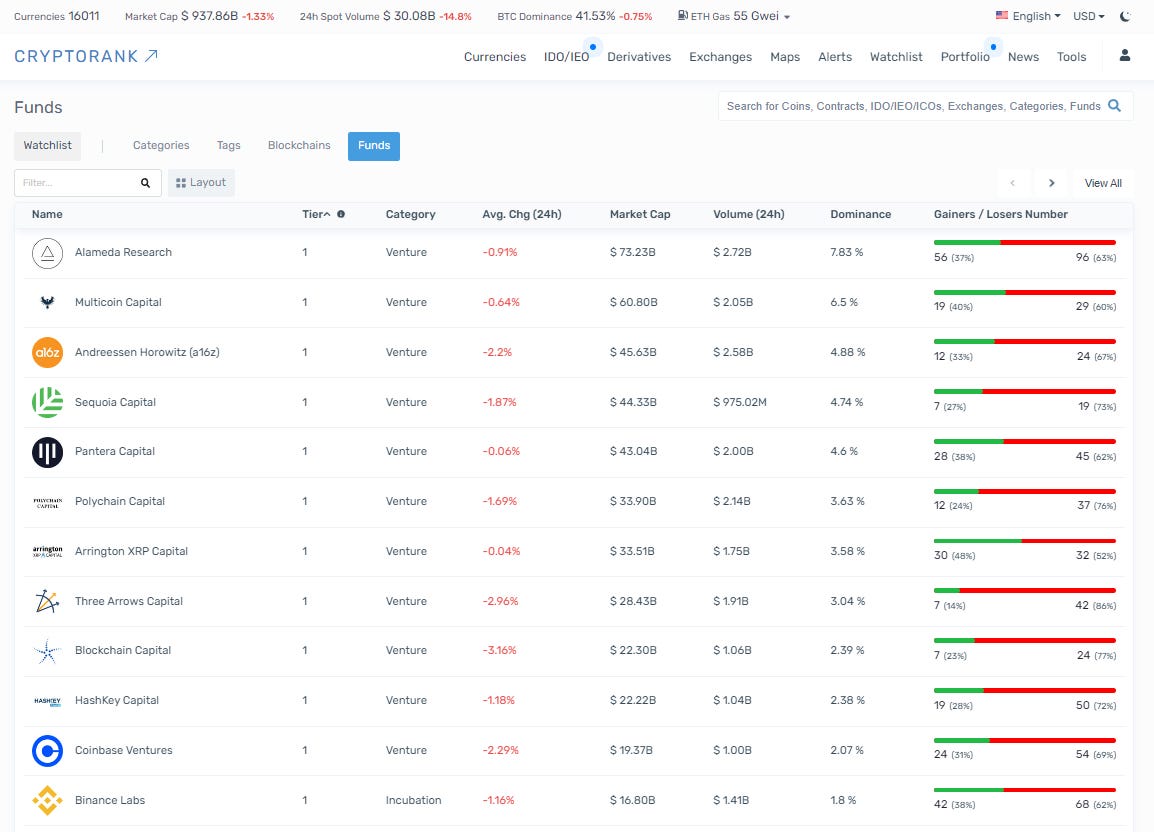Select the Binance Labs diamond logo
Viewport: 1154px width, 832px height.
pos(47,800)
